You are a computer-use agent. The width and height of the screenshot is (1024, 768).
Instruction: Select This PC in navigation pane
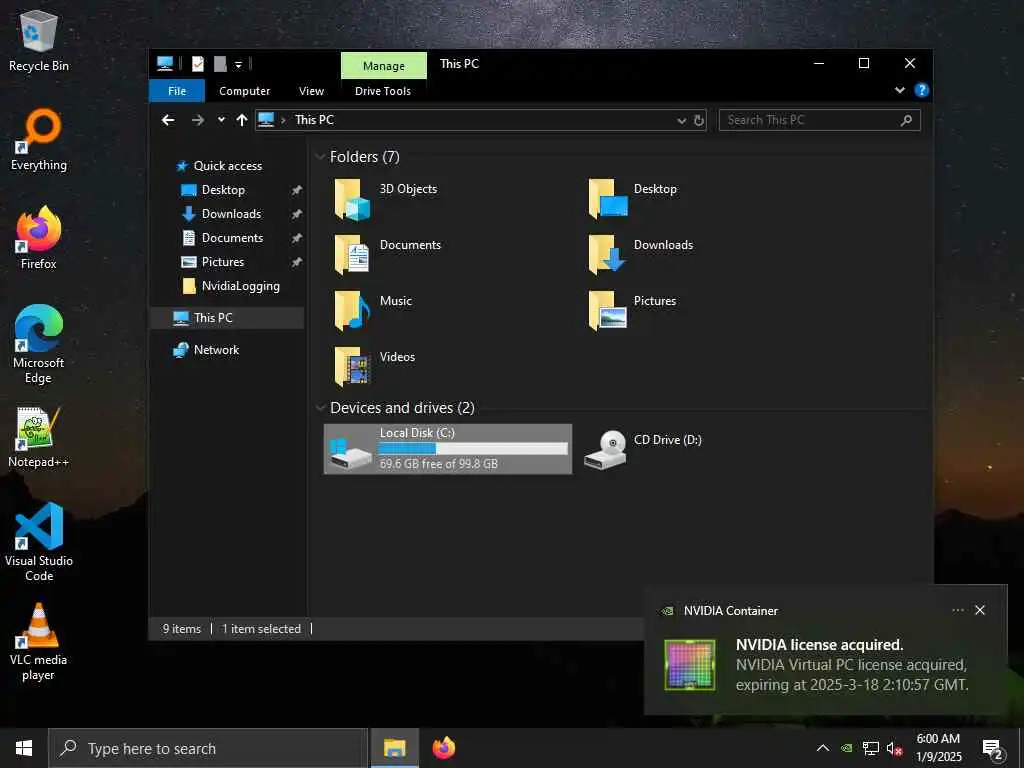(x=227, y=318)
